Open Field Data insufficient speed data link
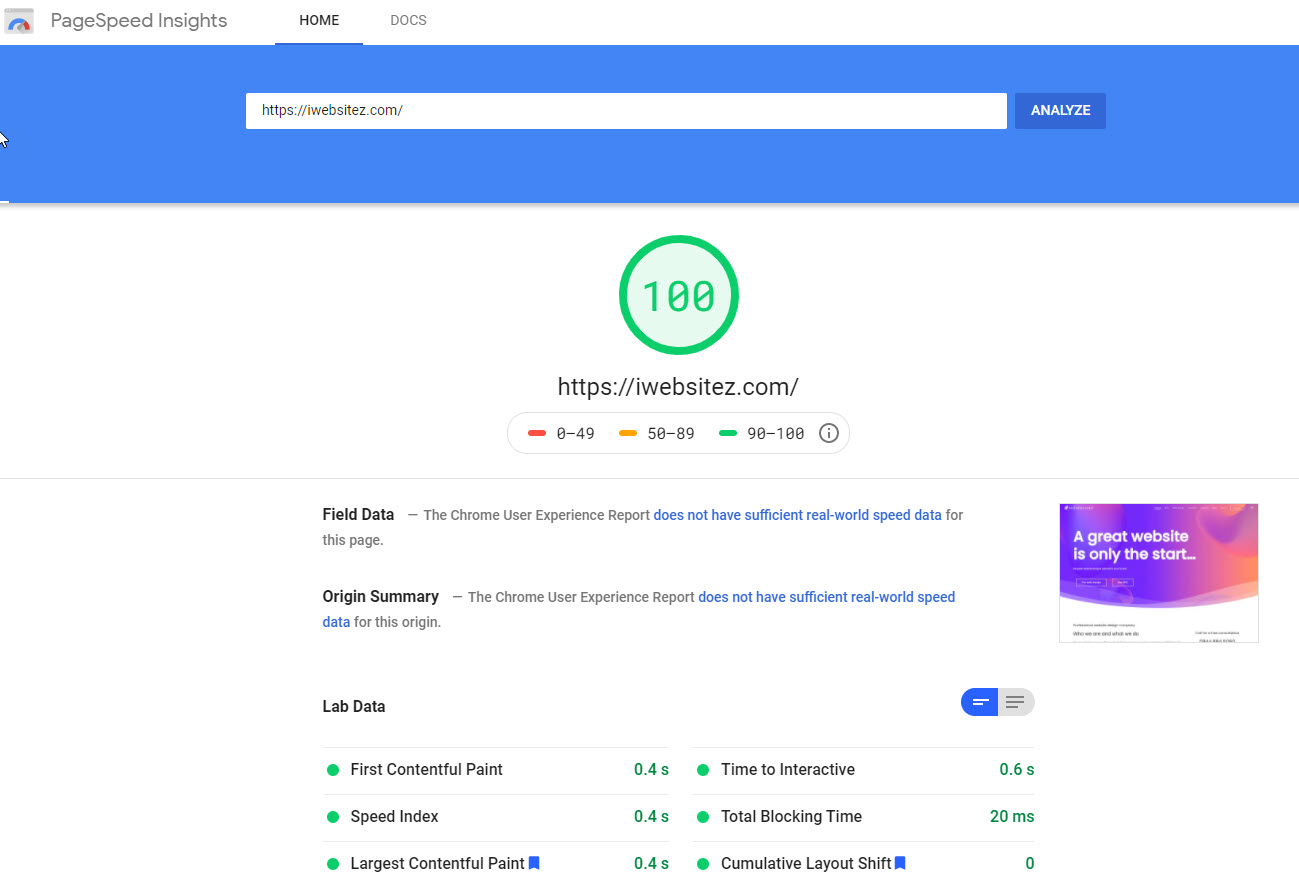This screenshot has height=886, width=1299. 797,515
